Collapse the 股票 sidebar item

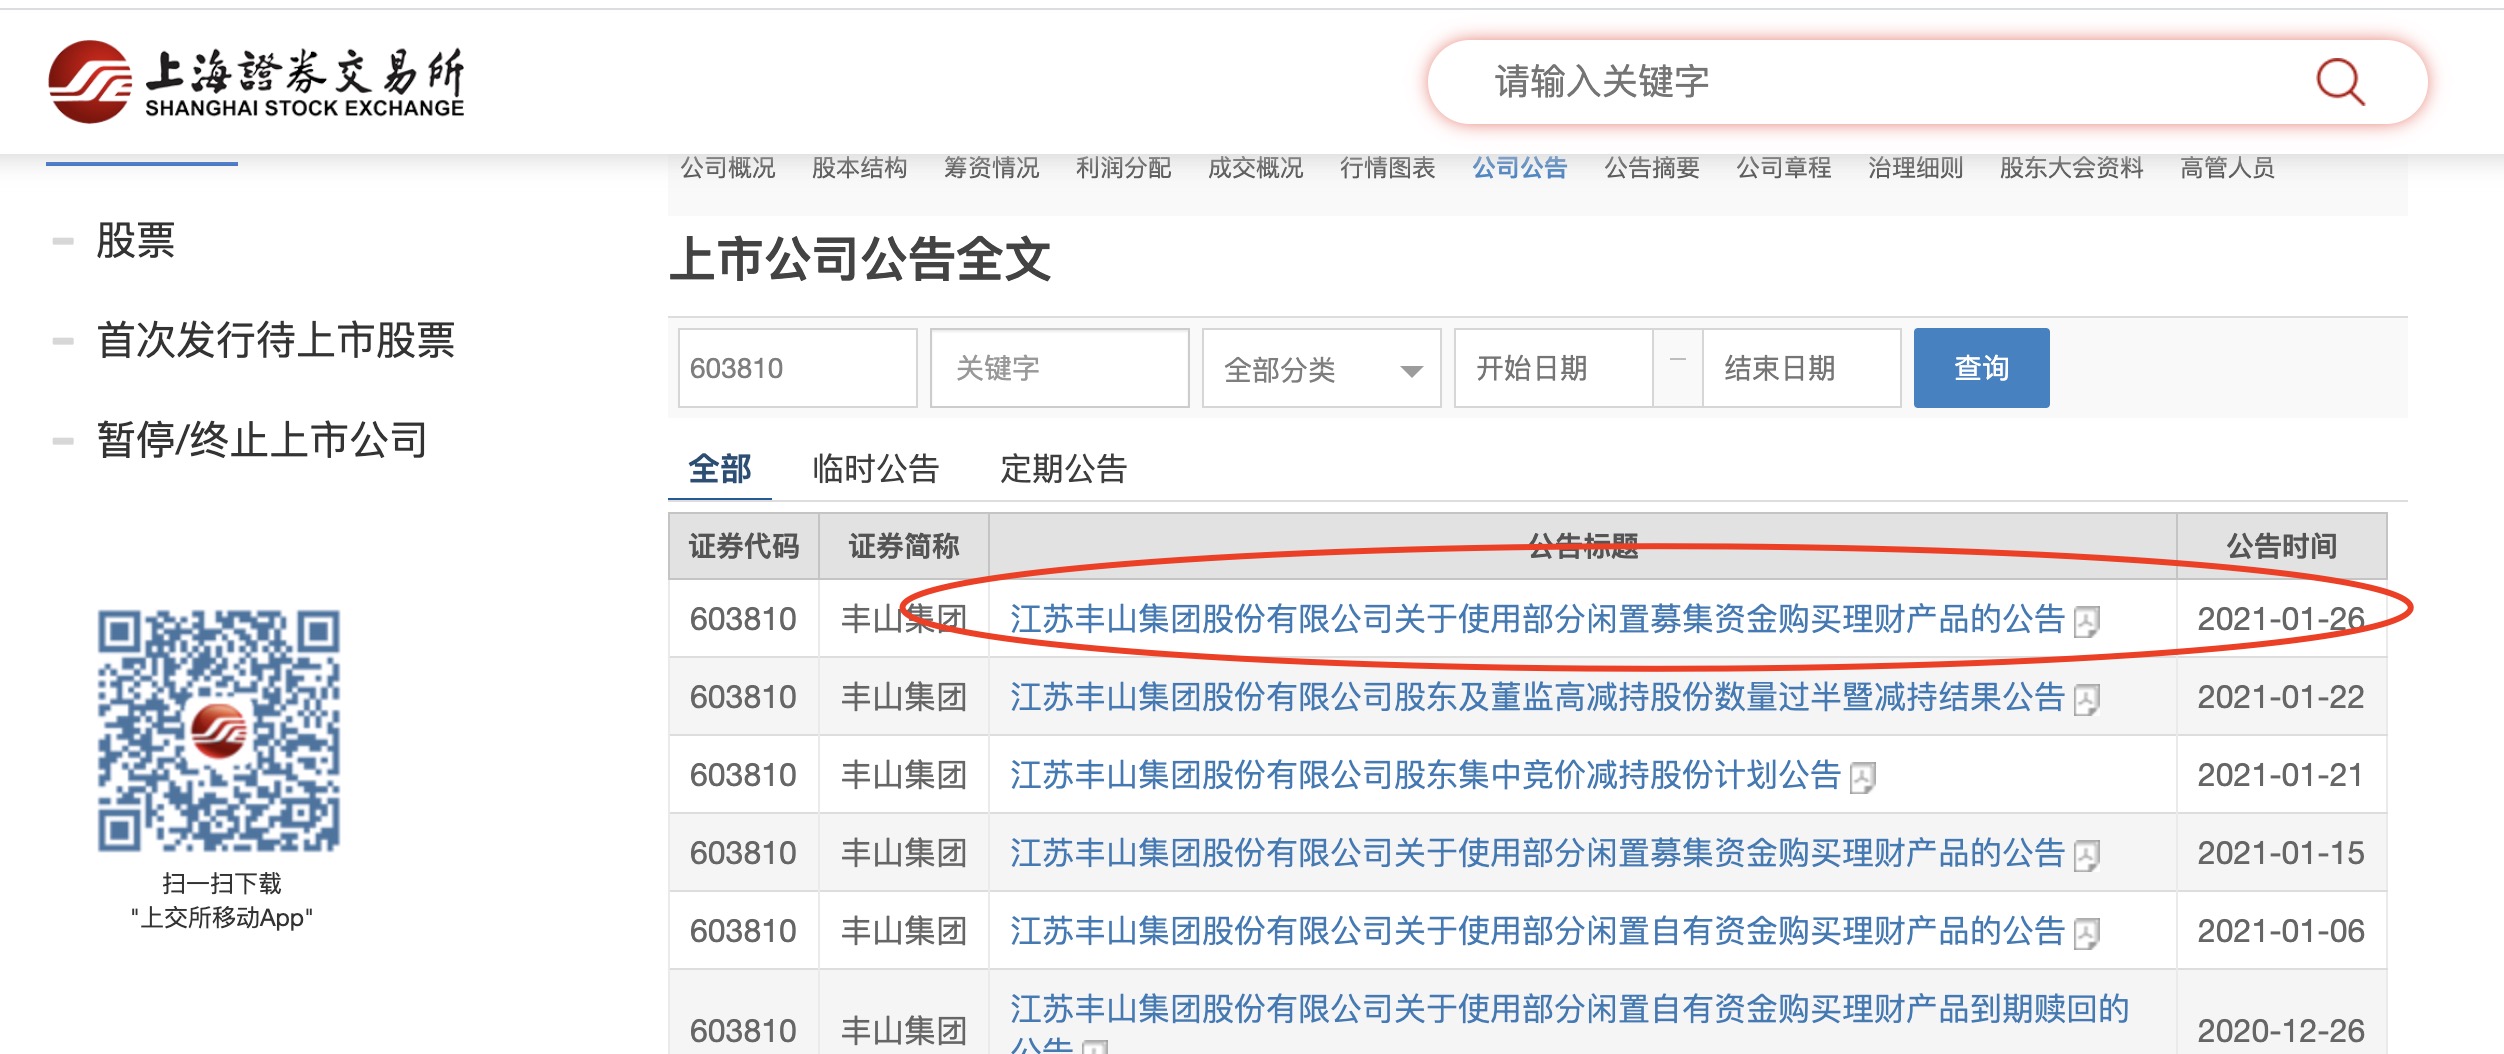(63, 241)
